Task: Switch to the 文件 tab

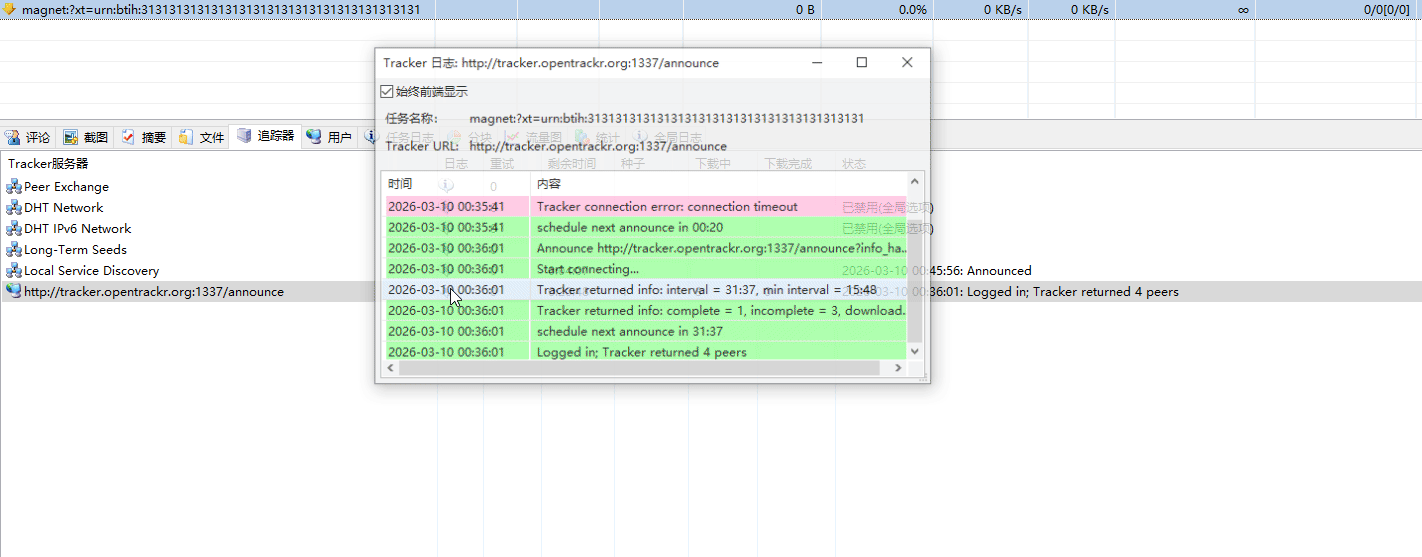Action: [202, 137]
